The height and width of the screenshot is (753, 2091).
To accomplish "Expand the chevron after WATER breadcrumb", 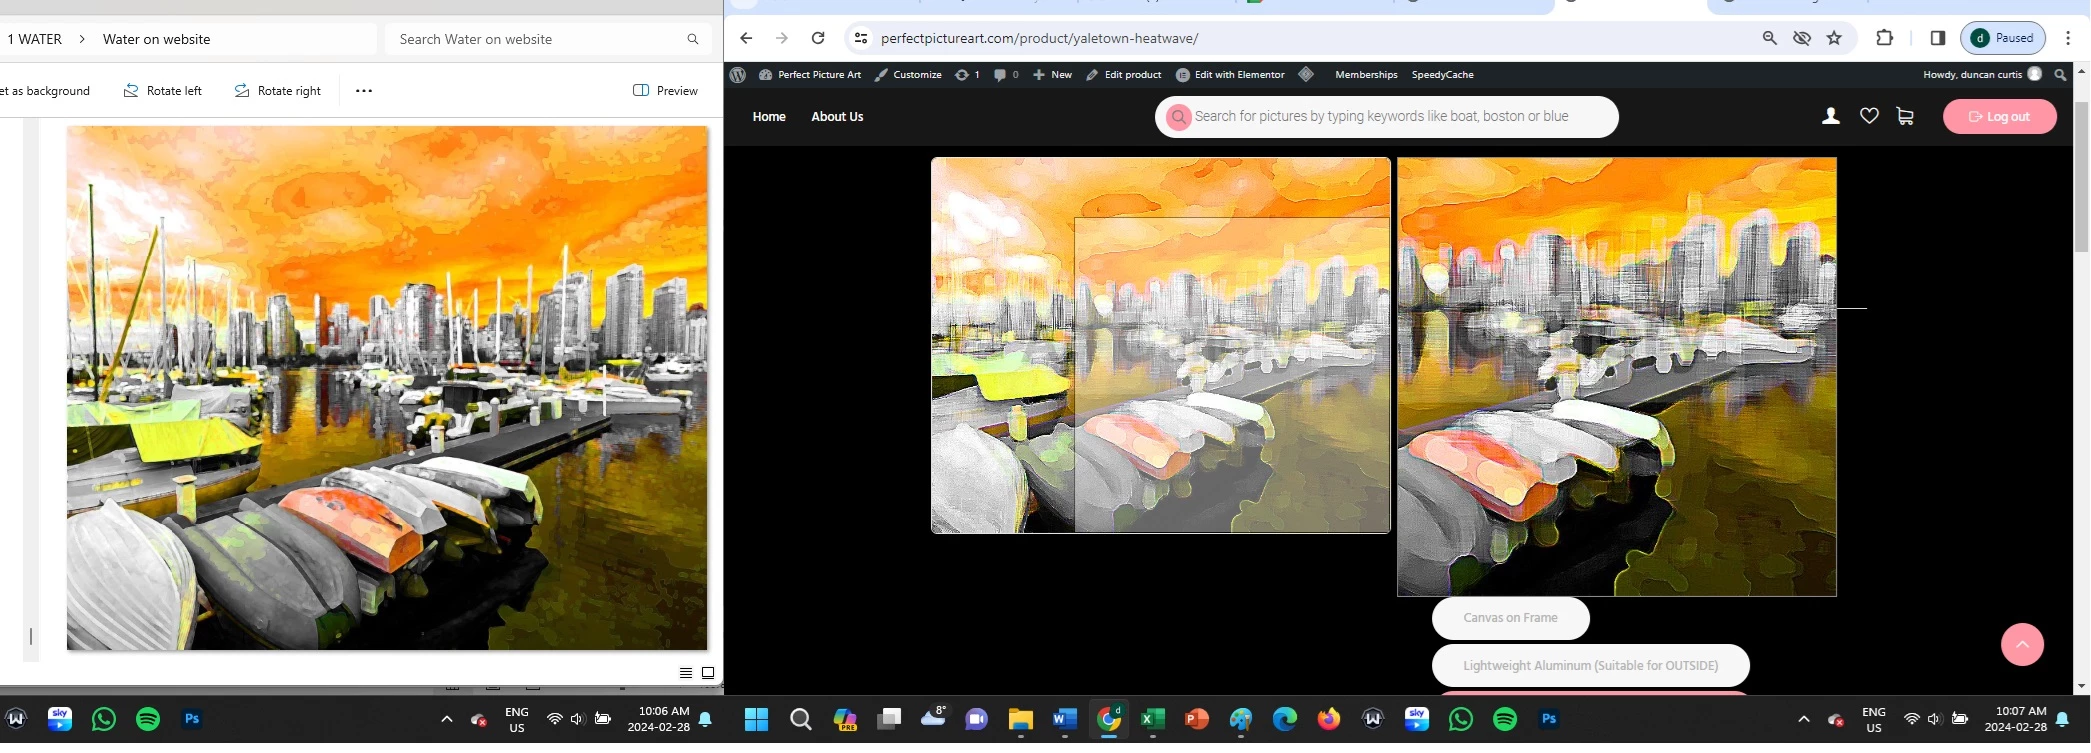I will (82, 39).
